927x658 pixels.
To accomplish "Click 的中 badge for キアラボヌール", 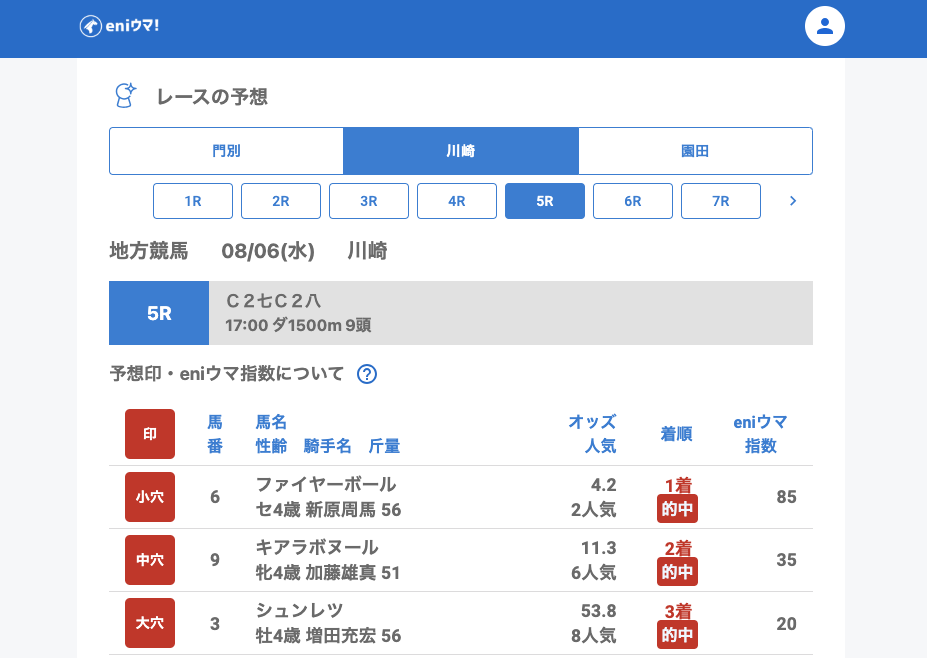I will point(677,572).
